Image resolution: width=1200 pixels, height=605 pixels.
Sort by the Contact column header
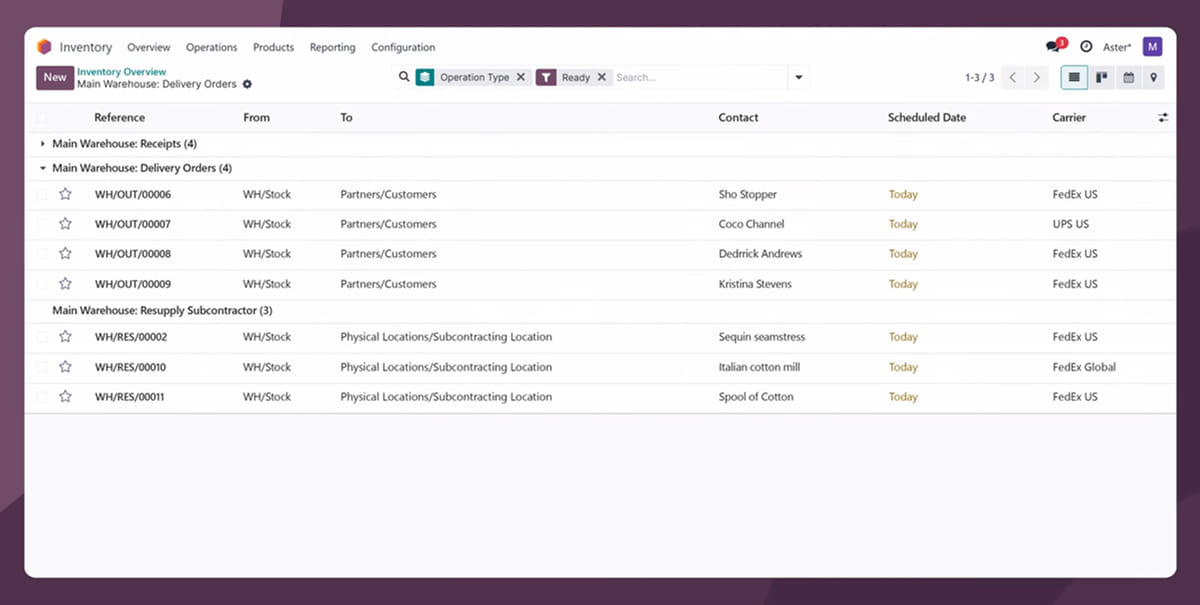click(x=738, y=117)
